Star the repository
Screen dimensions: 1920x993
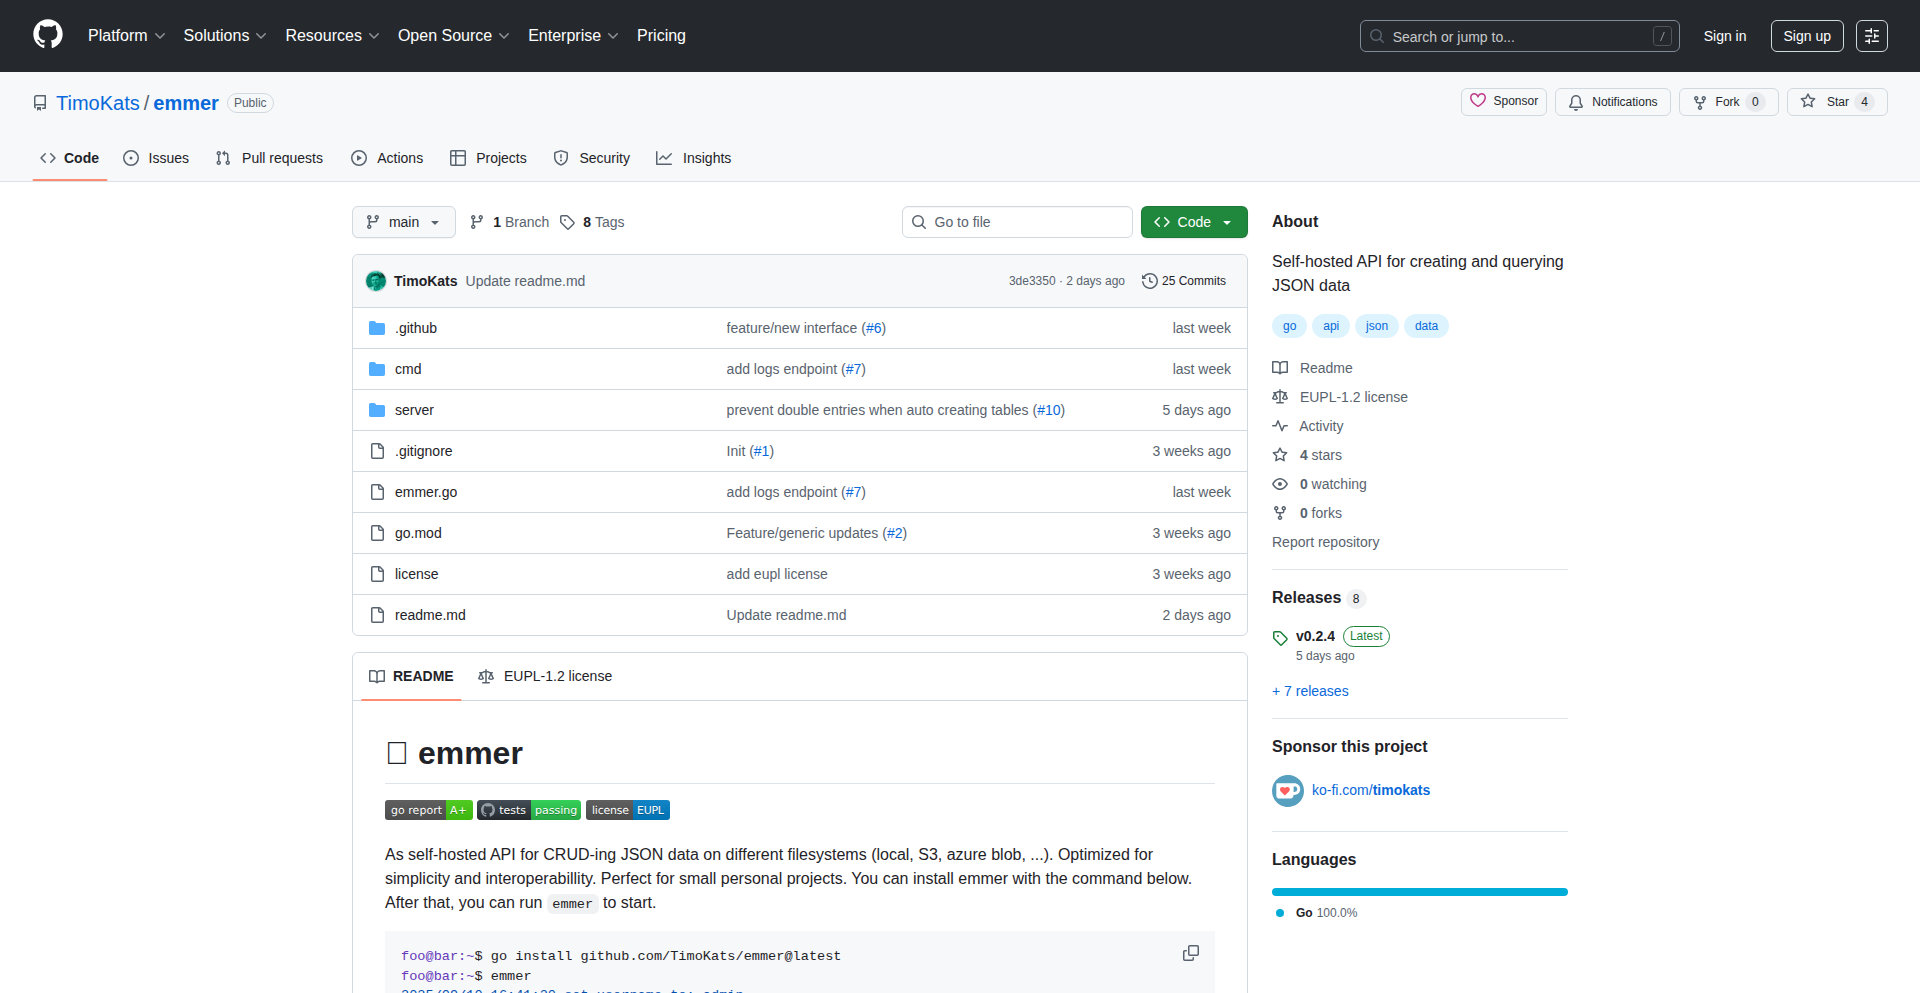click(x=1837, y=102)
